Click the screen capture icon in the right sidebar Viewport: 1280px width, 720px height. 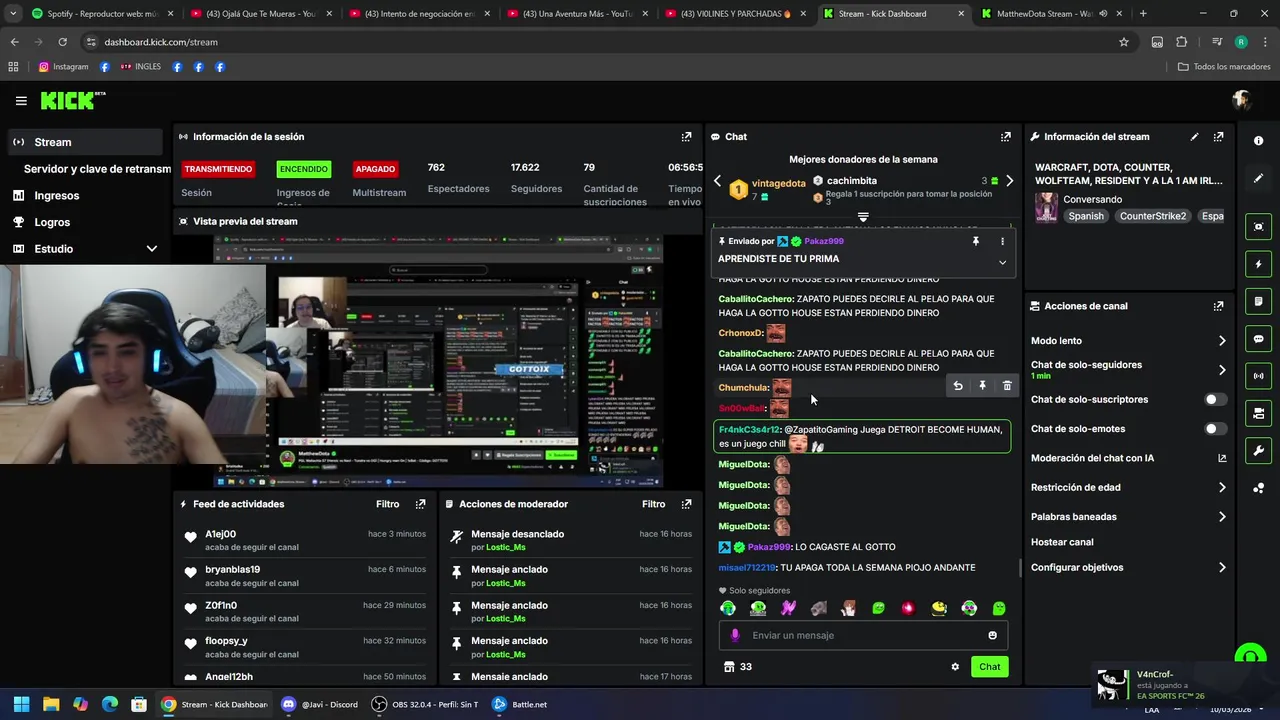1258,227
